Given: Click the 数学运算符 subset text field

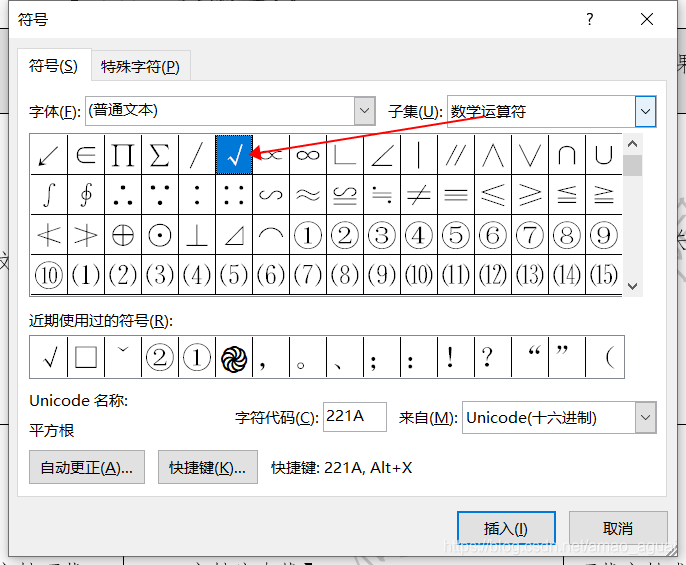Looking at the screenshot, I should click(541, 111).
